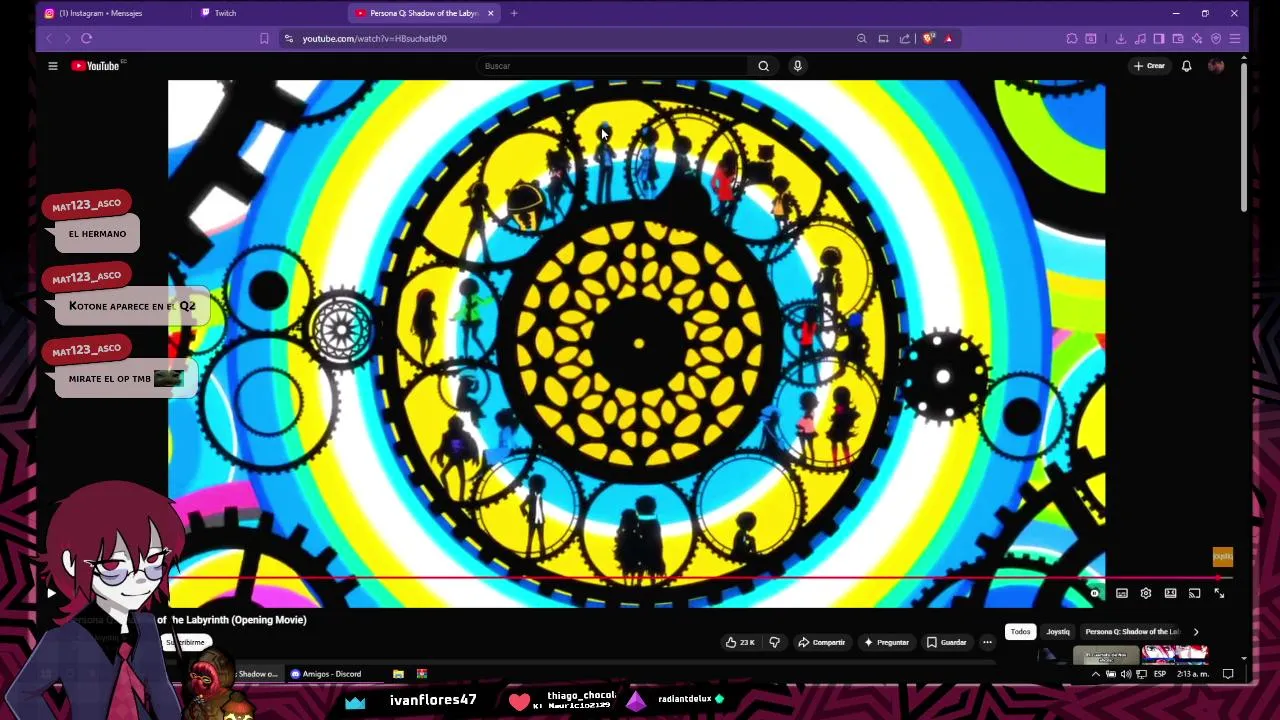Viewport: 1280px width, 720px height.
Task: Enter fullscreen video mode
Action: coord(1219,594)
